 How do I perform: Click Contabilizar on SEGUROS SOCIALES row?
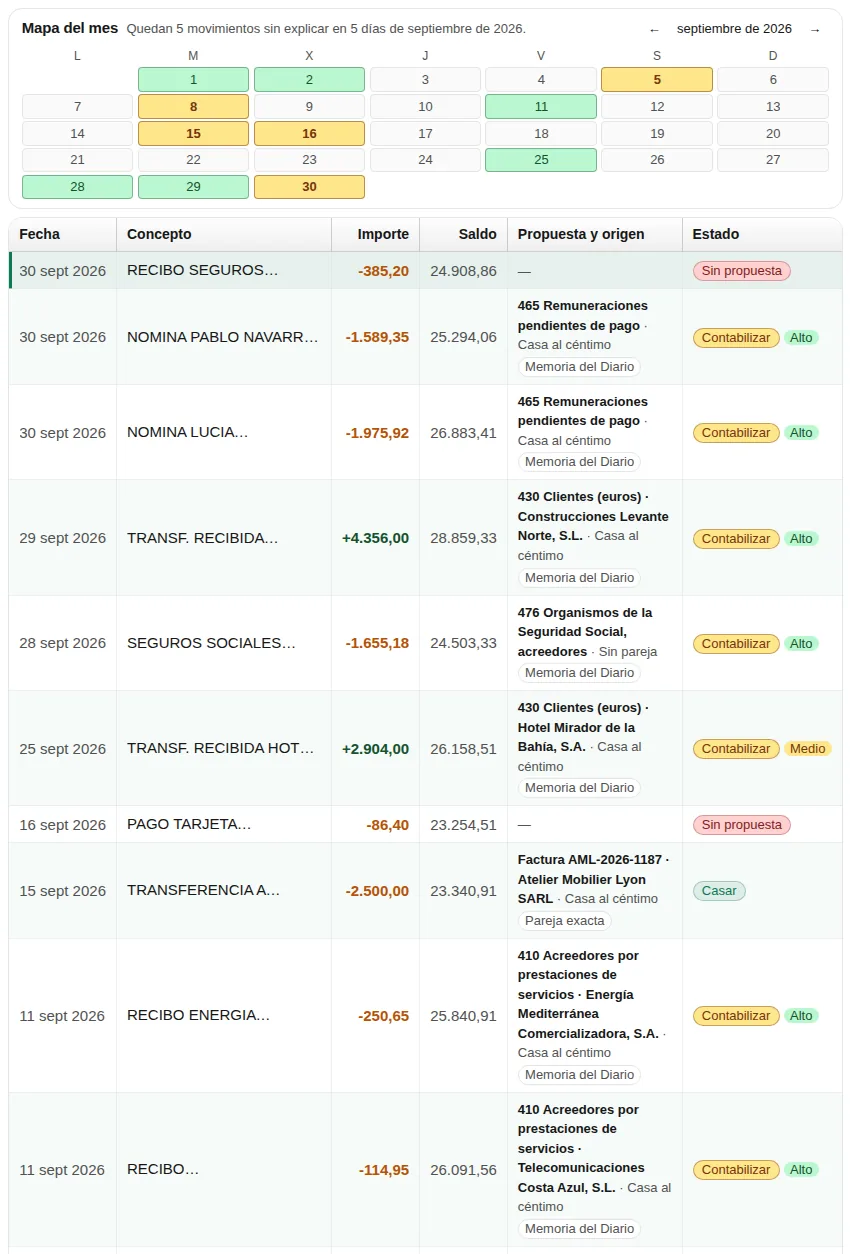click(736, 644)
